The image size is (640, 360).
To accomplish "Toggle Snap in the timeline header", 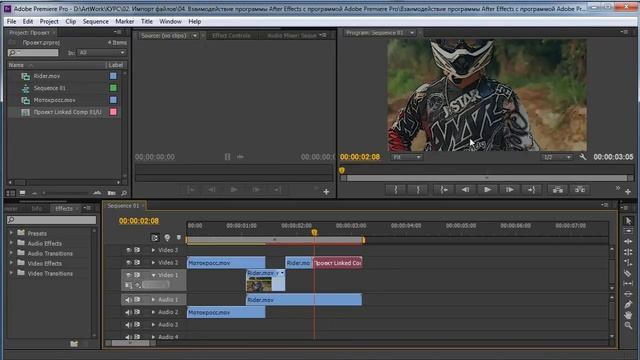I will coord(155,238).
